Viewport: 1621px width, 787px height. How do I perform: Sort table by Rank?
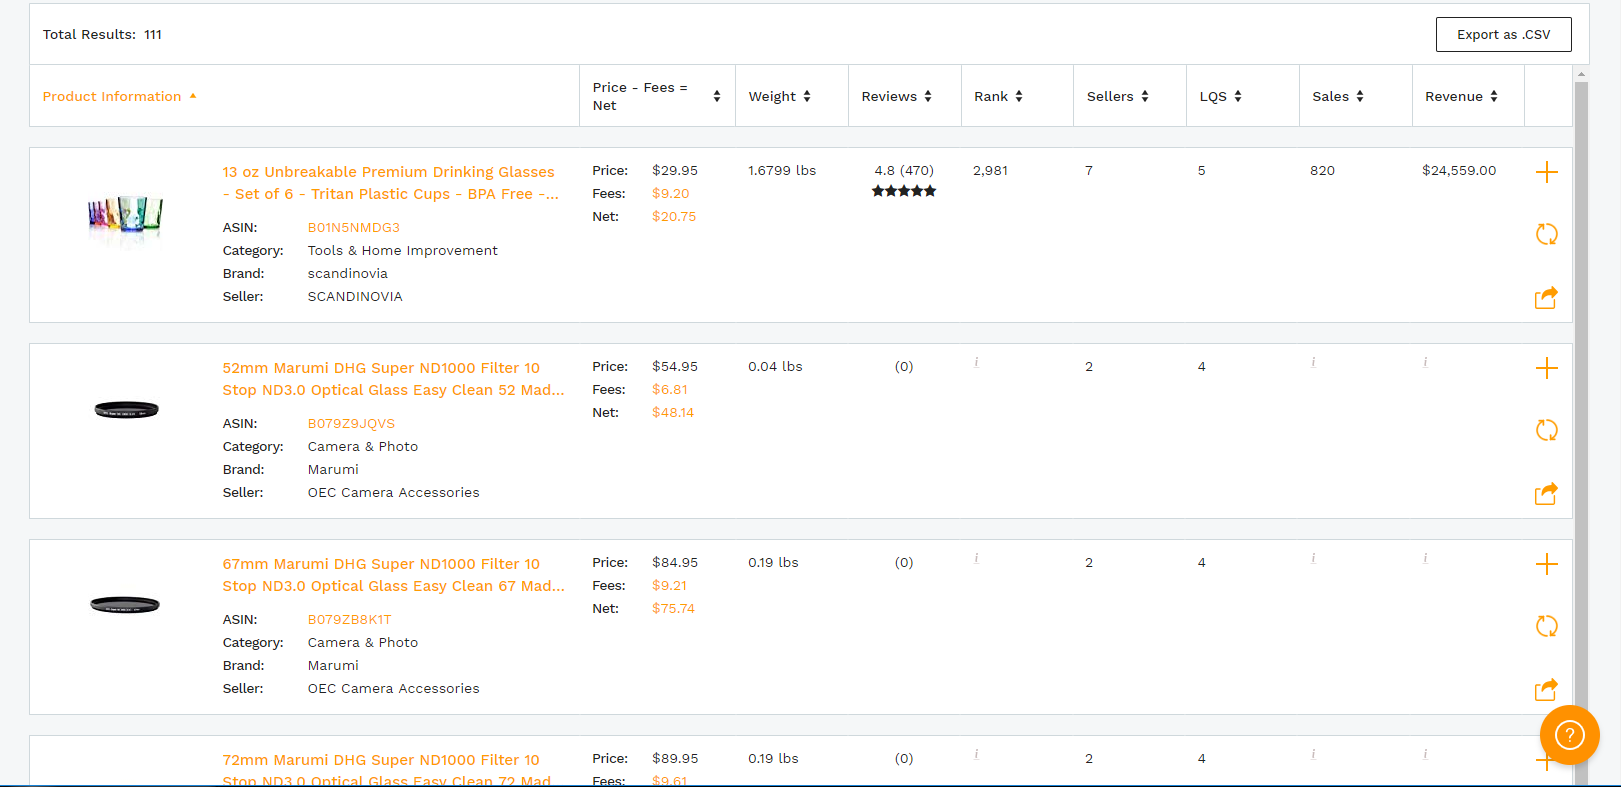tap(998, 96)
